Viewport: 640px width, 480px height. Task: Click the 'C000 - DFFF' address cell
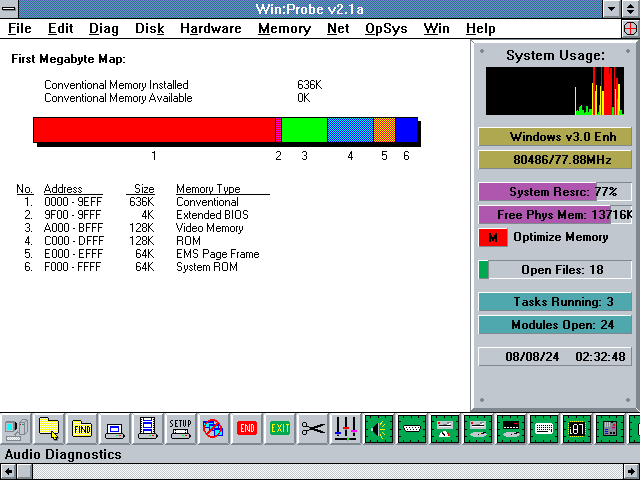click(x=74, y=241)
